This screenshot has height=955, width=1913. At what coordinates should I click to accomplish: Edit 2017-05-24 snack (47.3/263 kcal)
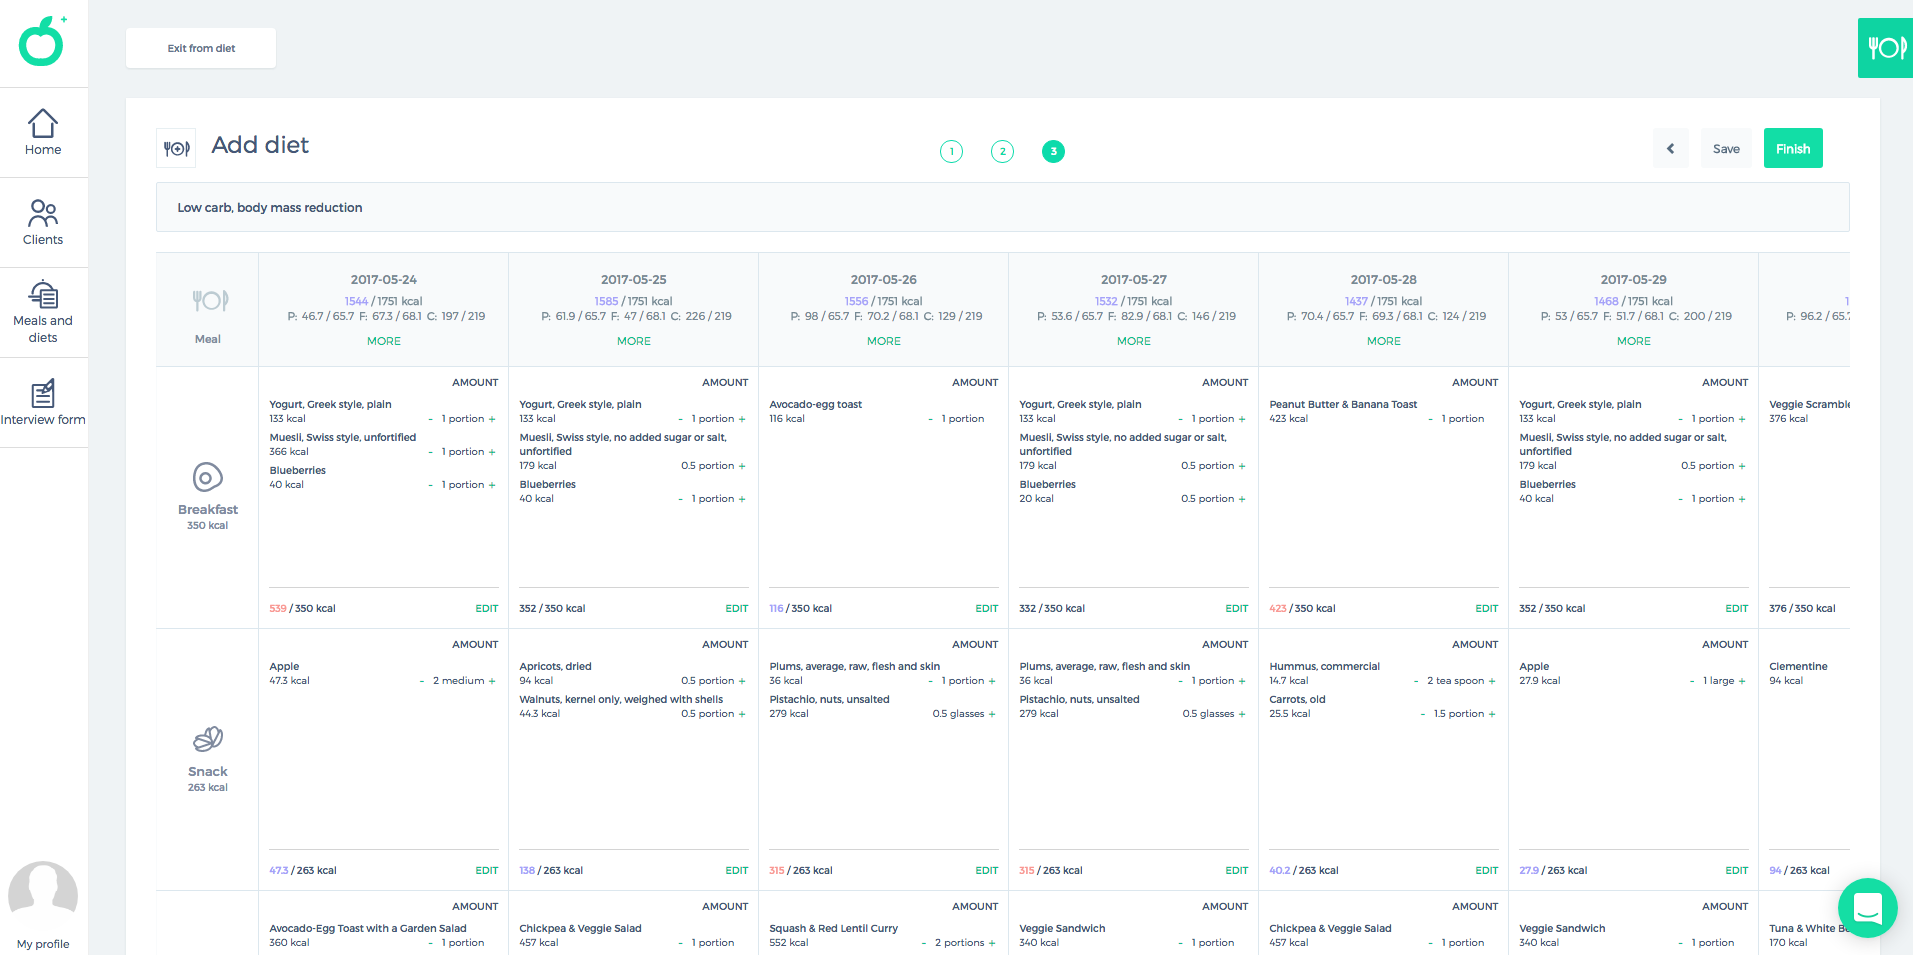(487, 871)
